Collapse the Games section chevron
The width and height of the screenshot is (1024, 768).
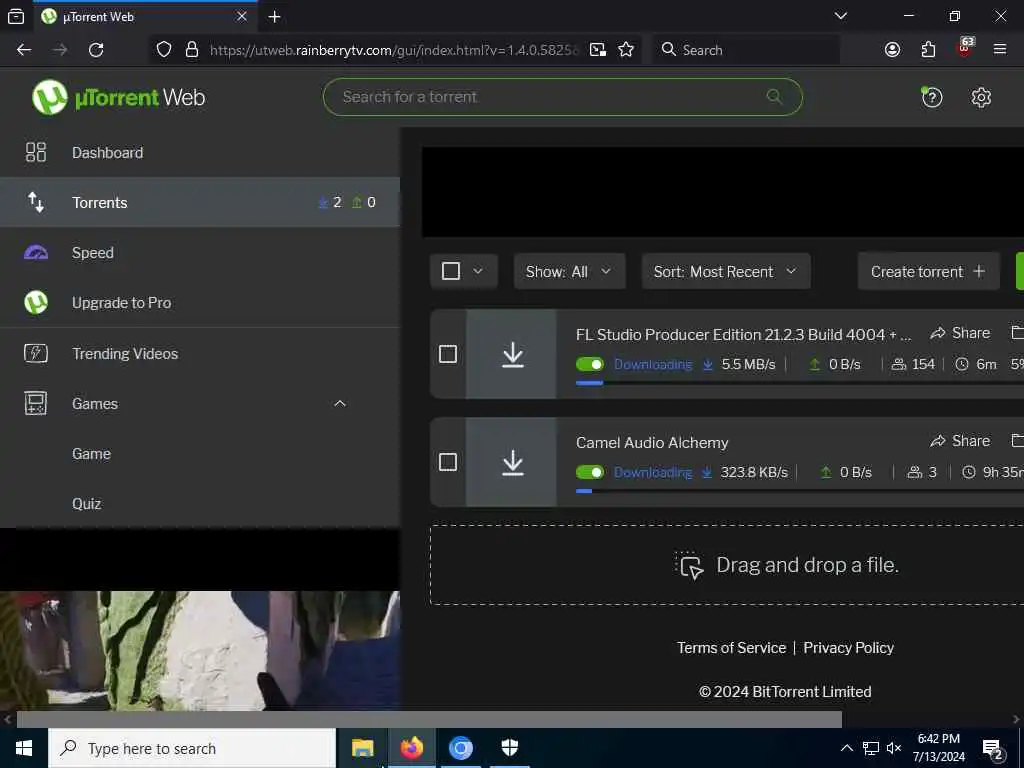point(340,404)
